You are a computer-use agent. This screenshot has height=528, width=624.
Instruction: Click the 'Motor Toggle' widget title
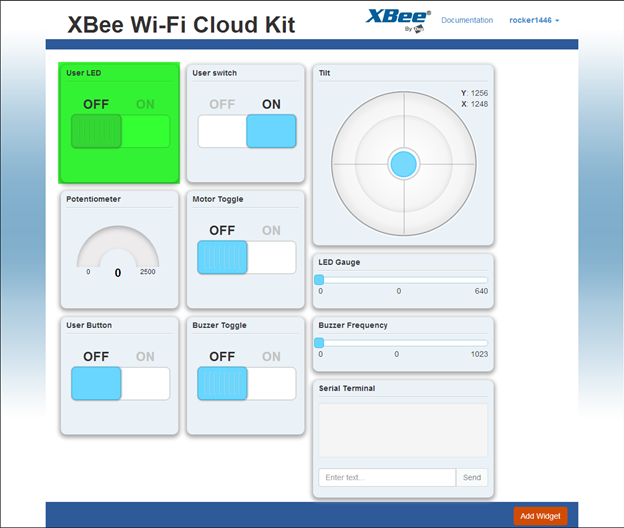(218, 199)
